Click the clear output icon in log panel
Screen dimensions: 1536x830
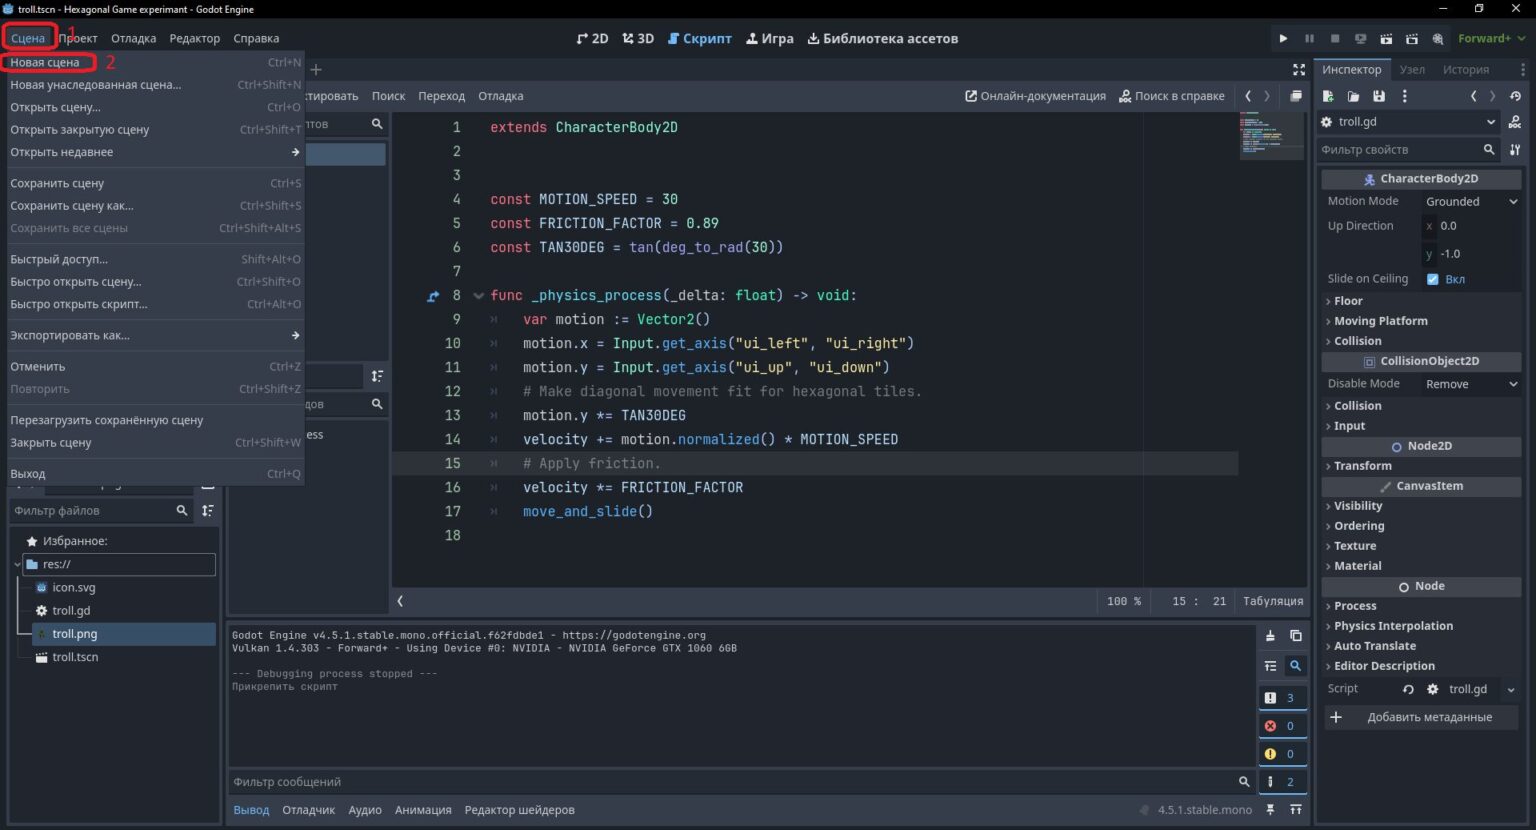1270,636
